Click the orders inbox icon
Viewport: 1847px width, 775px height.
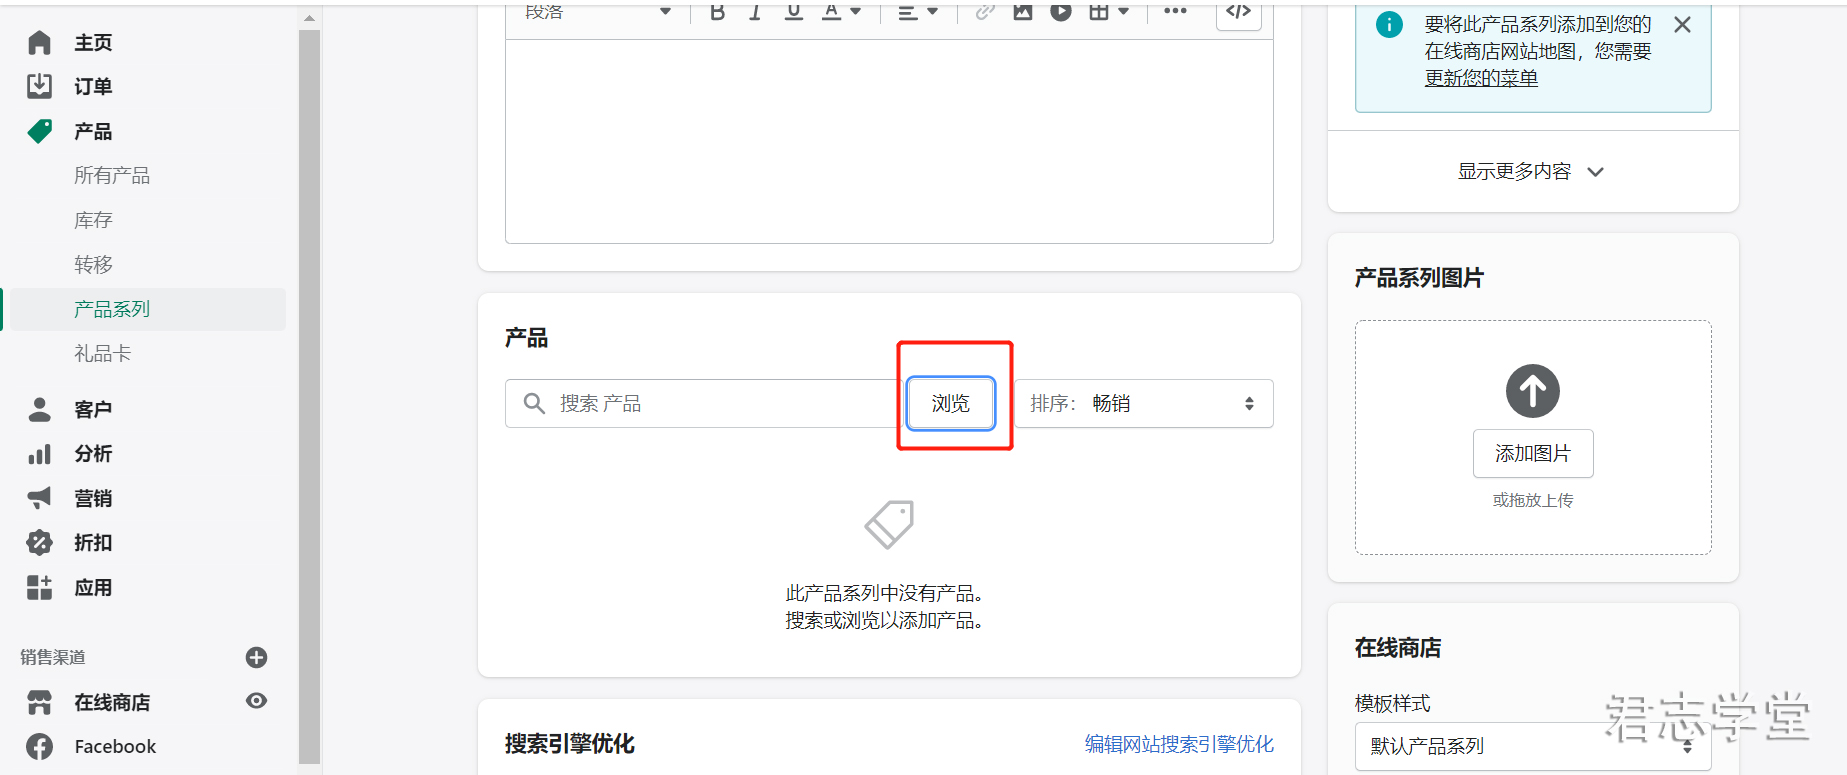(39, 86)
